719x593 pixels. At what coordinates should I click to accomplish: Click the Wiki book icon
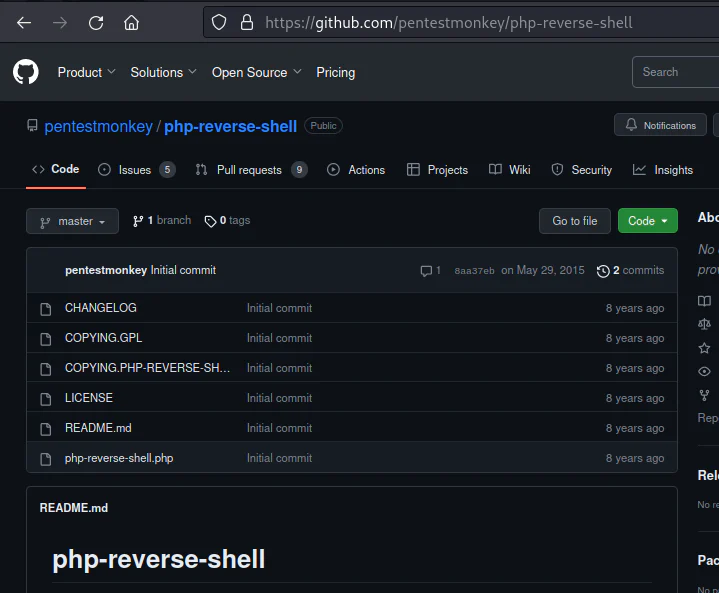pos(495,170)
